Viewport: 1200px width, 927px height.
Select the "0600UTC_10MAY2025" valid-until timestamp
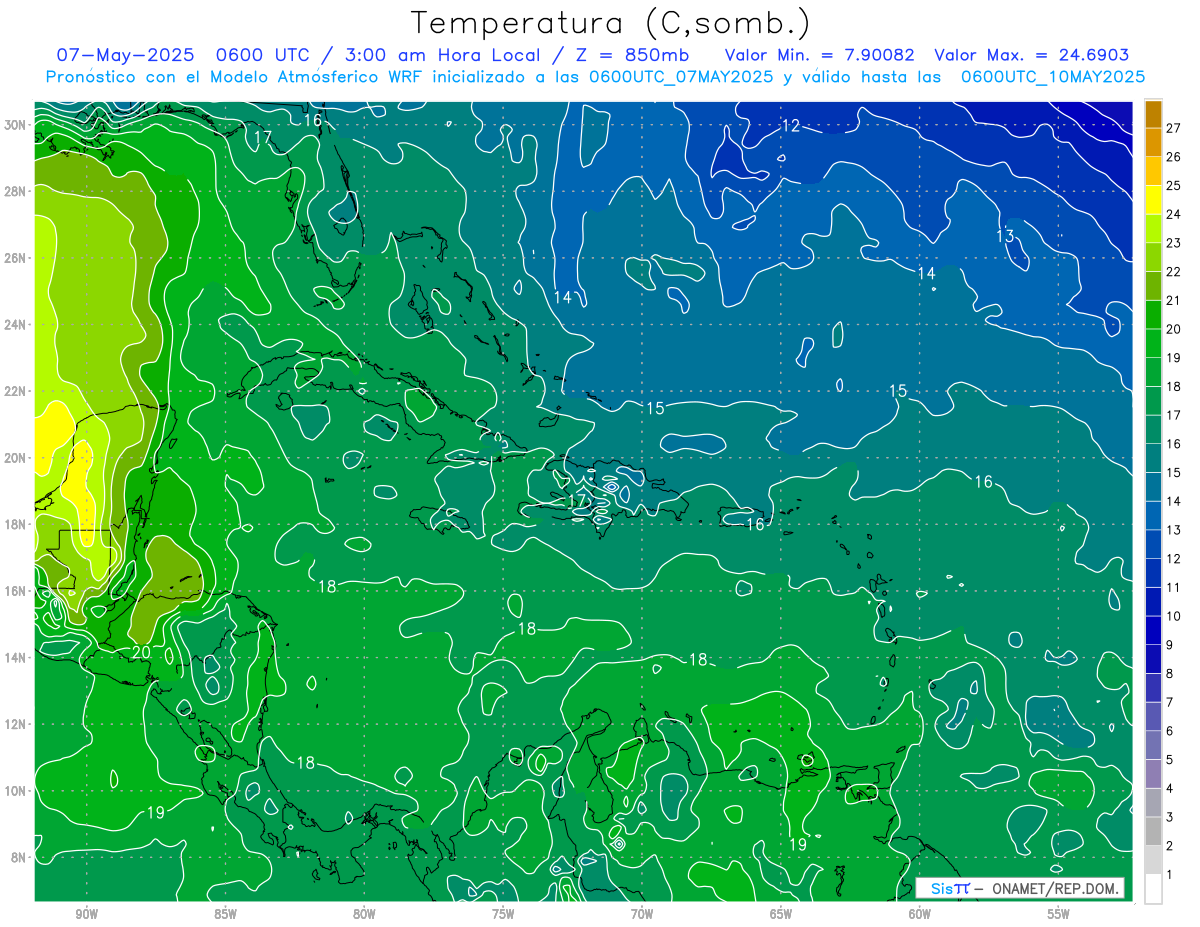tap(1053, 77)
